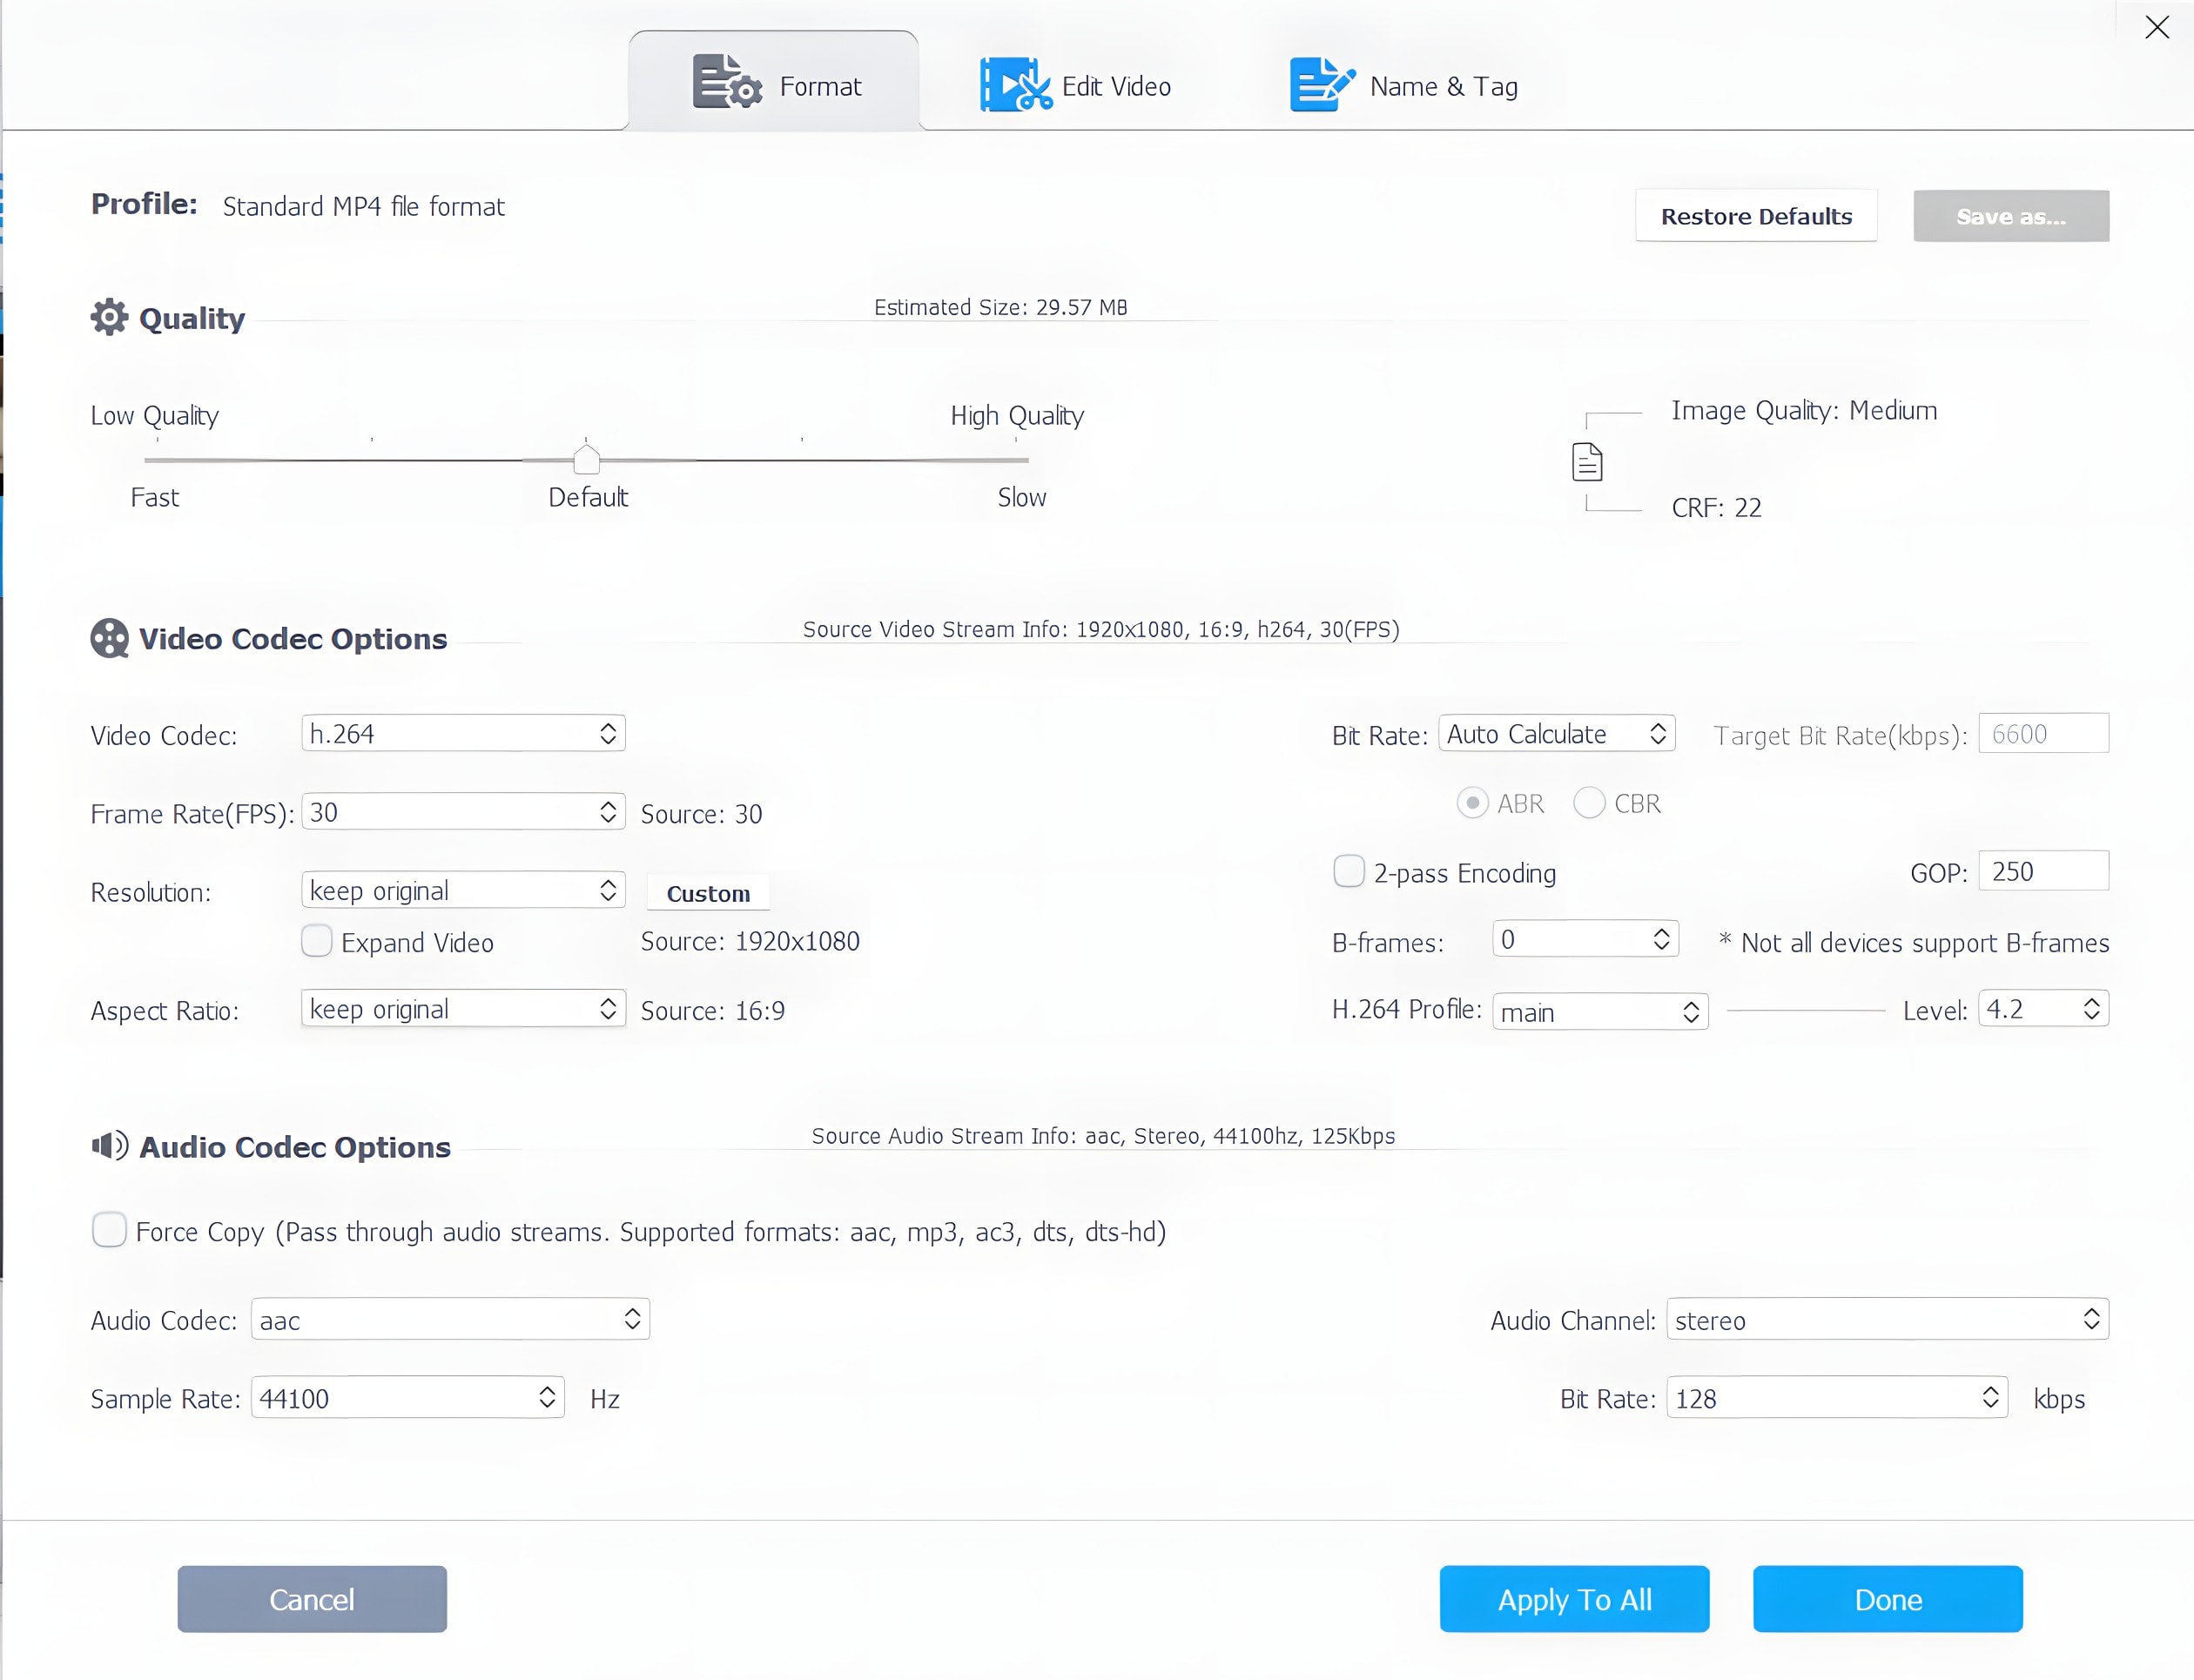
Task: Click the quality slider handle at Default
Action: tap(586, 459)
